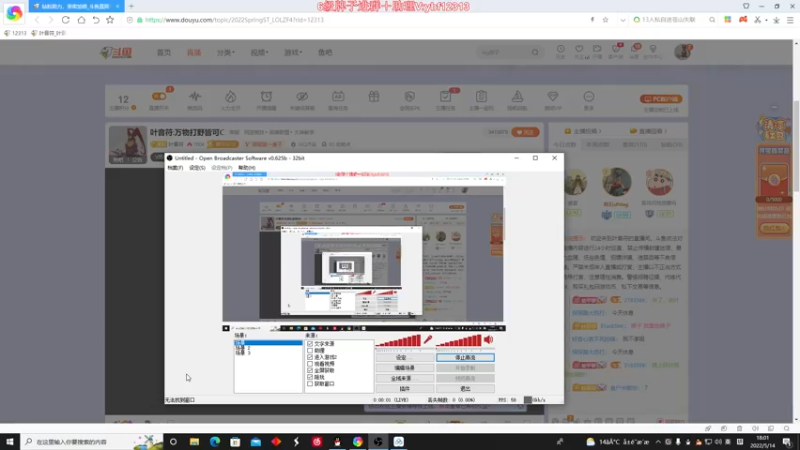The width and height of the screenshot is (800, 450).
Task: Open File Explorer from the taskbar
Action: point(194,441)
